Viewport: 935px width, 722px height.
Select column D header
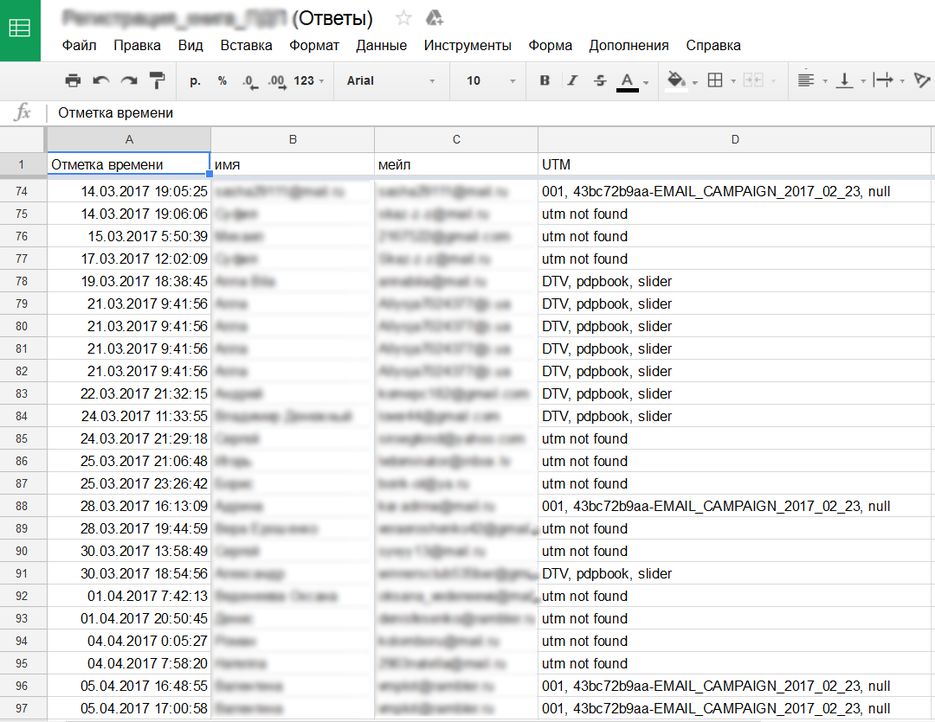[735, 140]
